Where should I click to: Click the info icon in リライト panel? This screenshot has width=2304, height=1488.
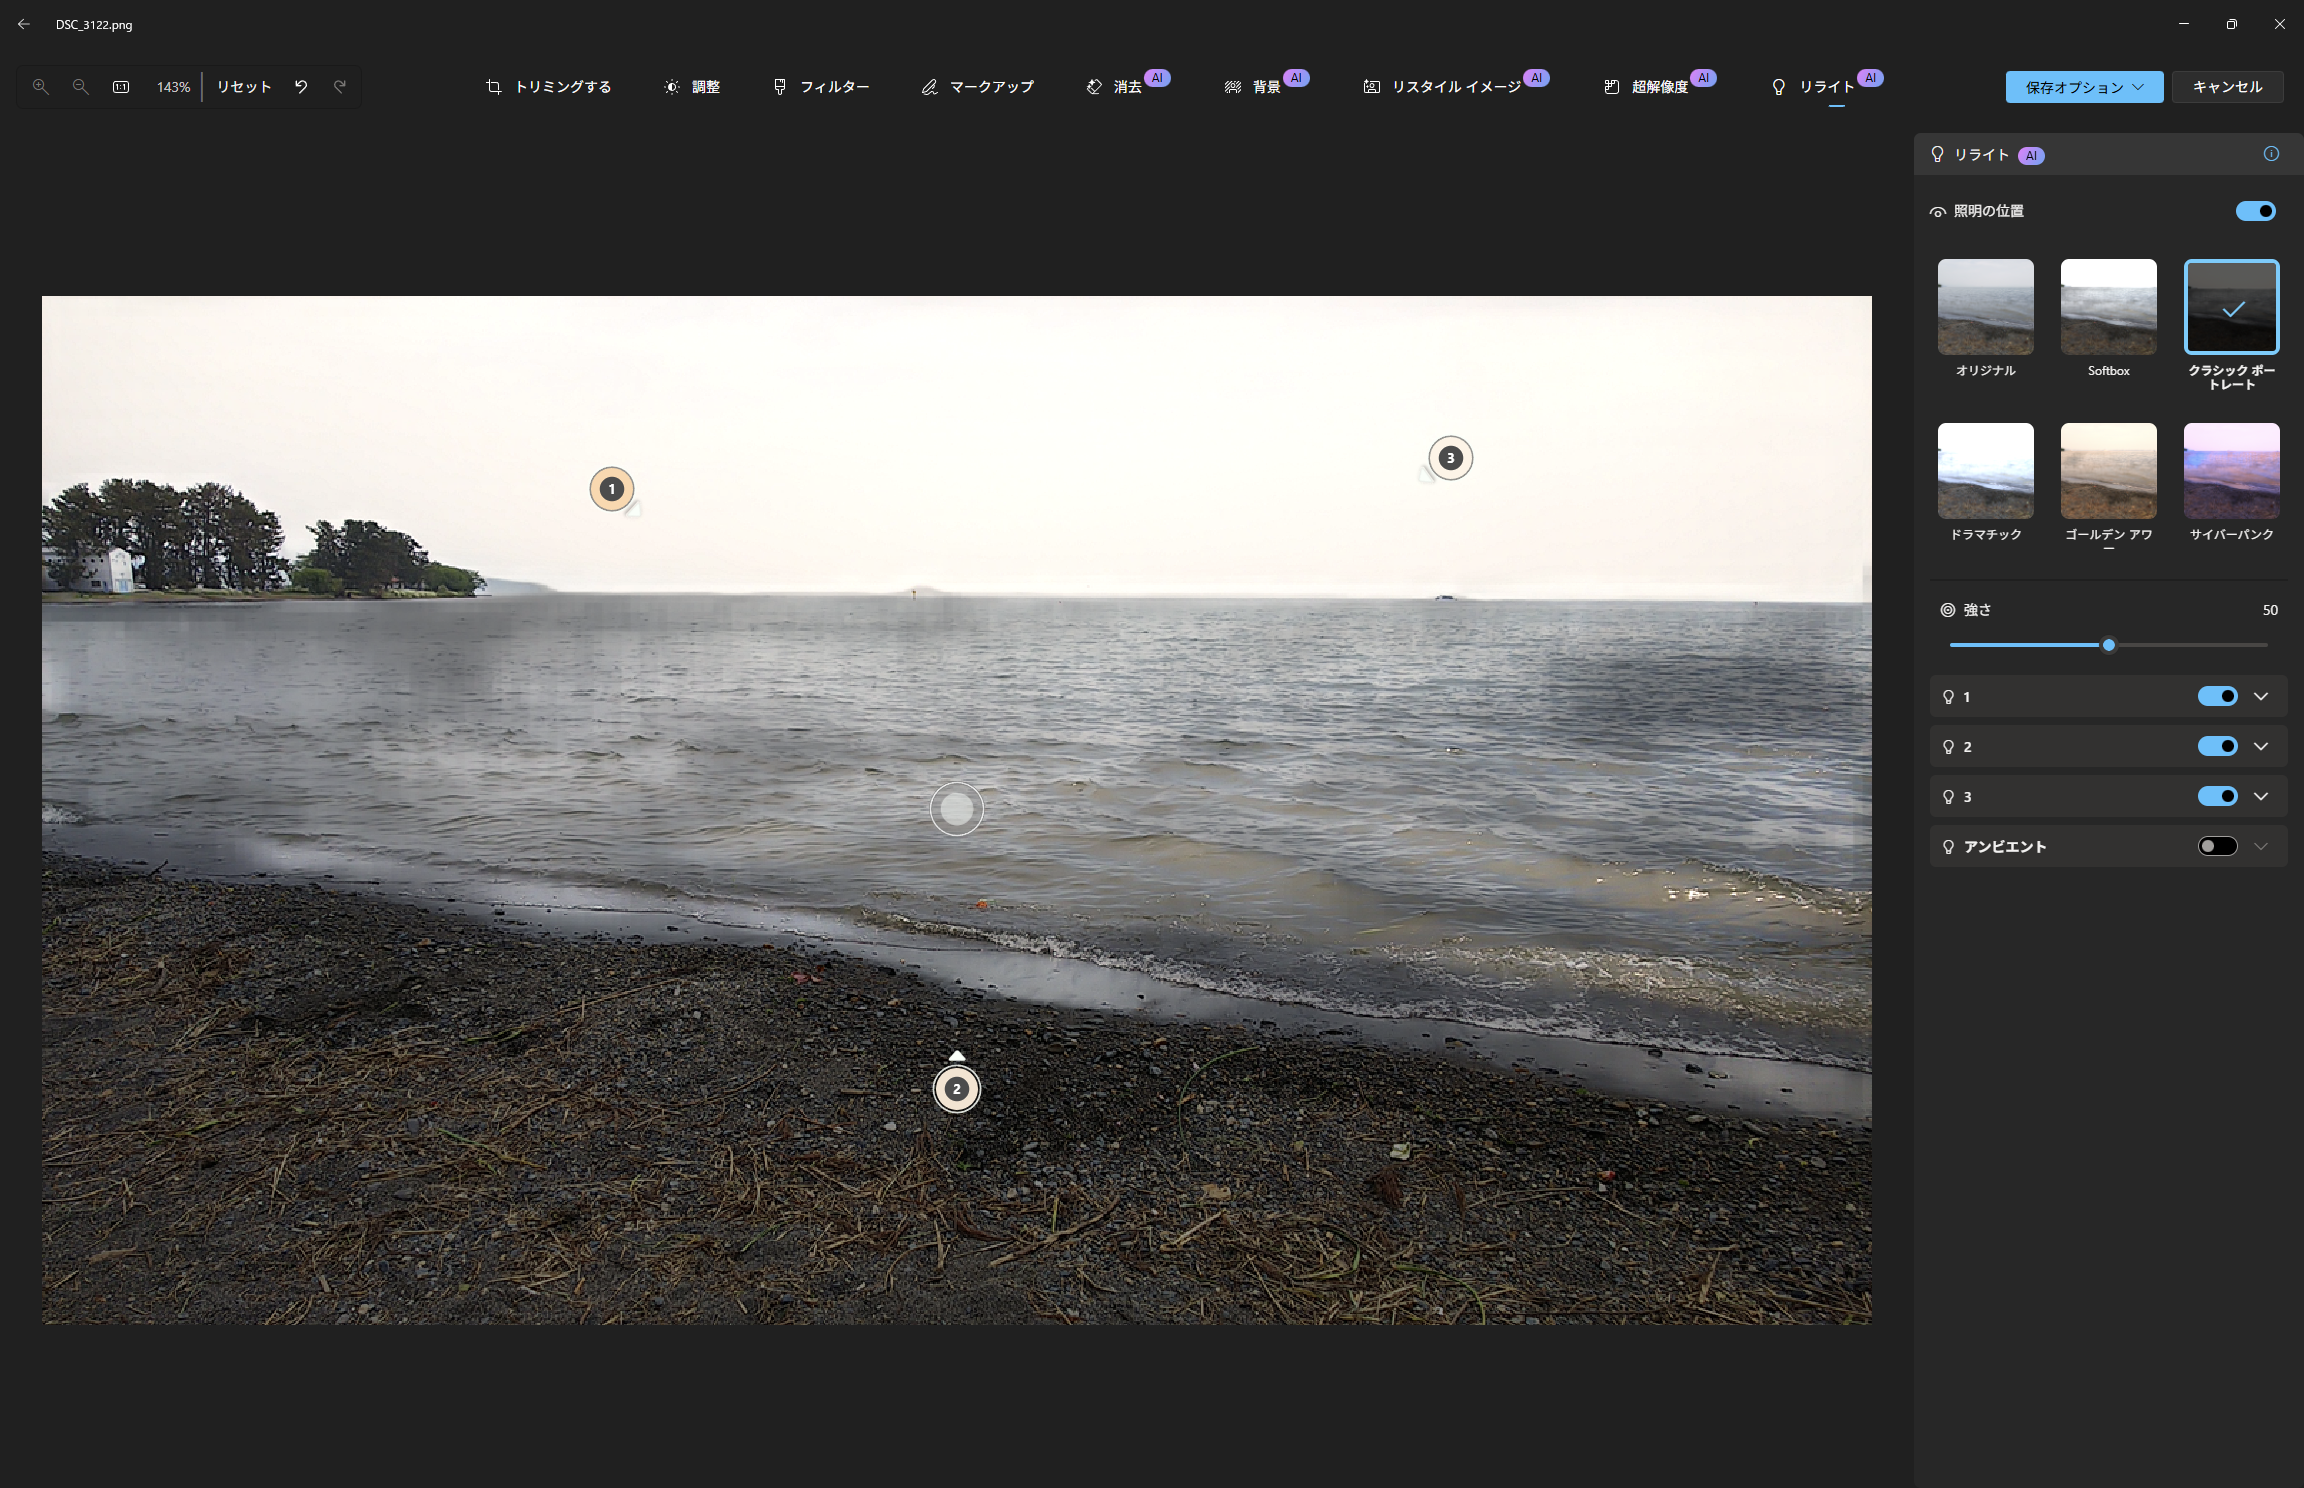tap(2271, 154)
